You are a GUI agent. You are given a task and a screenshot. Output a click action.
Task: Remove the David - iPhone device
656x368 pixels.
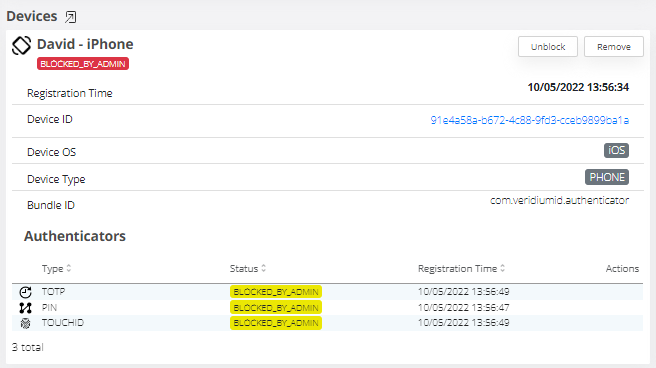tap(614, 46)
